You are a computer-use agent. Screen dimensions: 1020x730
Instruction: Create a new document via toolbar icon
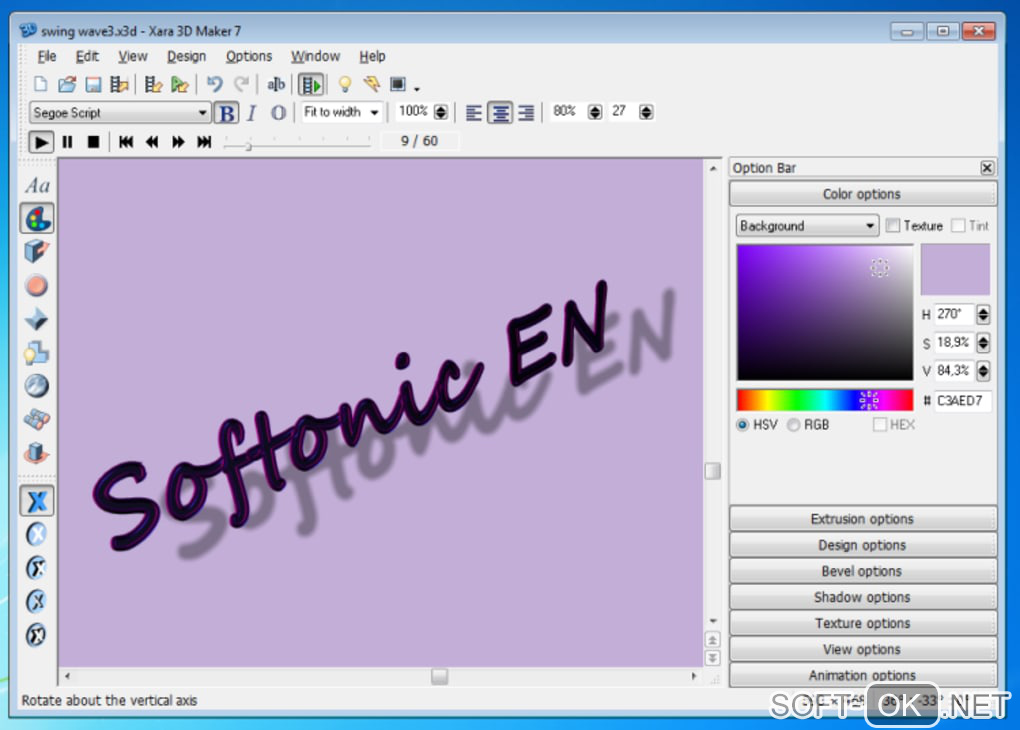pyautogui.click(x=40, y=84)
